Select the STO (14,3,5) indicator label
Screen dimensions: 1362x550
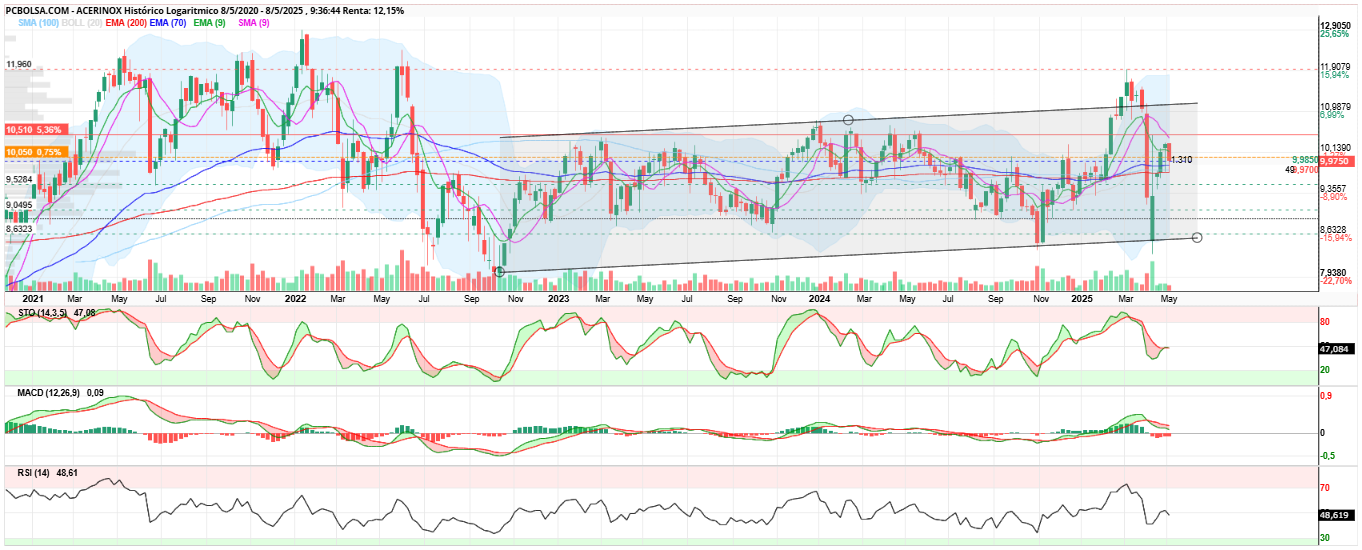coord(41,313)
